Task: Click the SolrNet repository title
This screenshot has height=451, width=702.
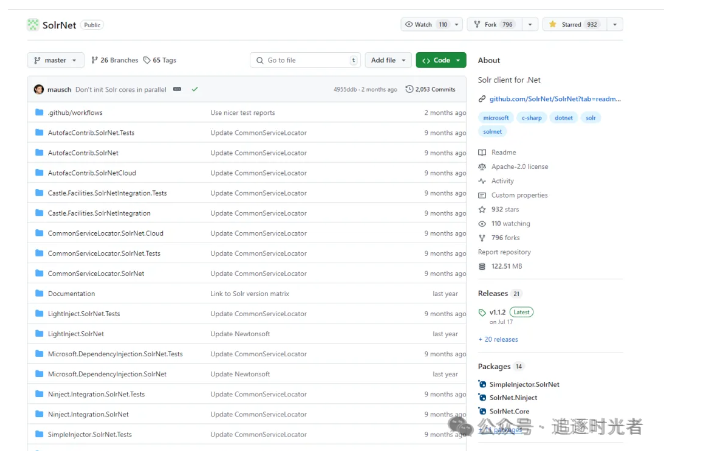Action: pos(59,25)
